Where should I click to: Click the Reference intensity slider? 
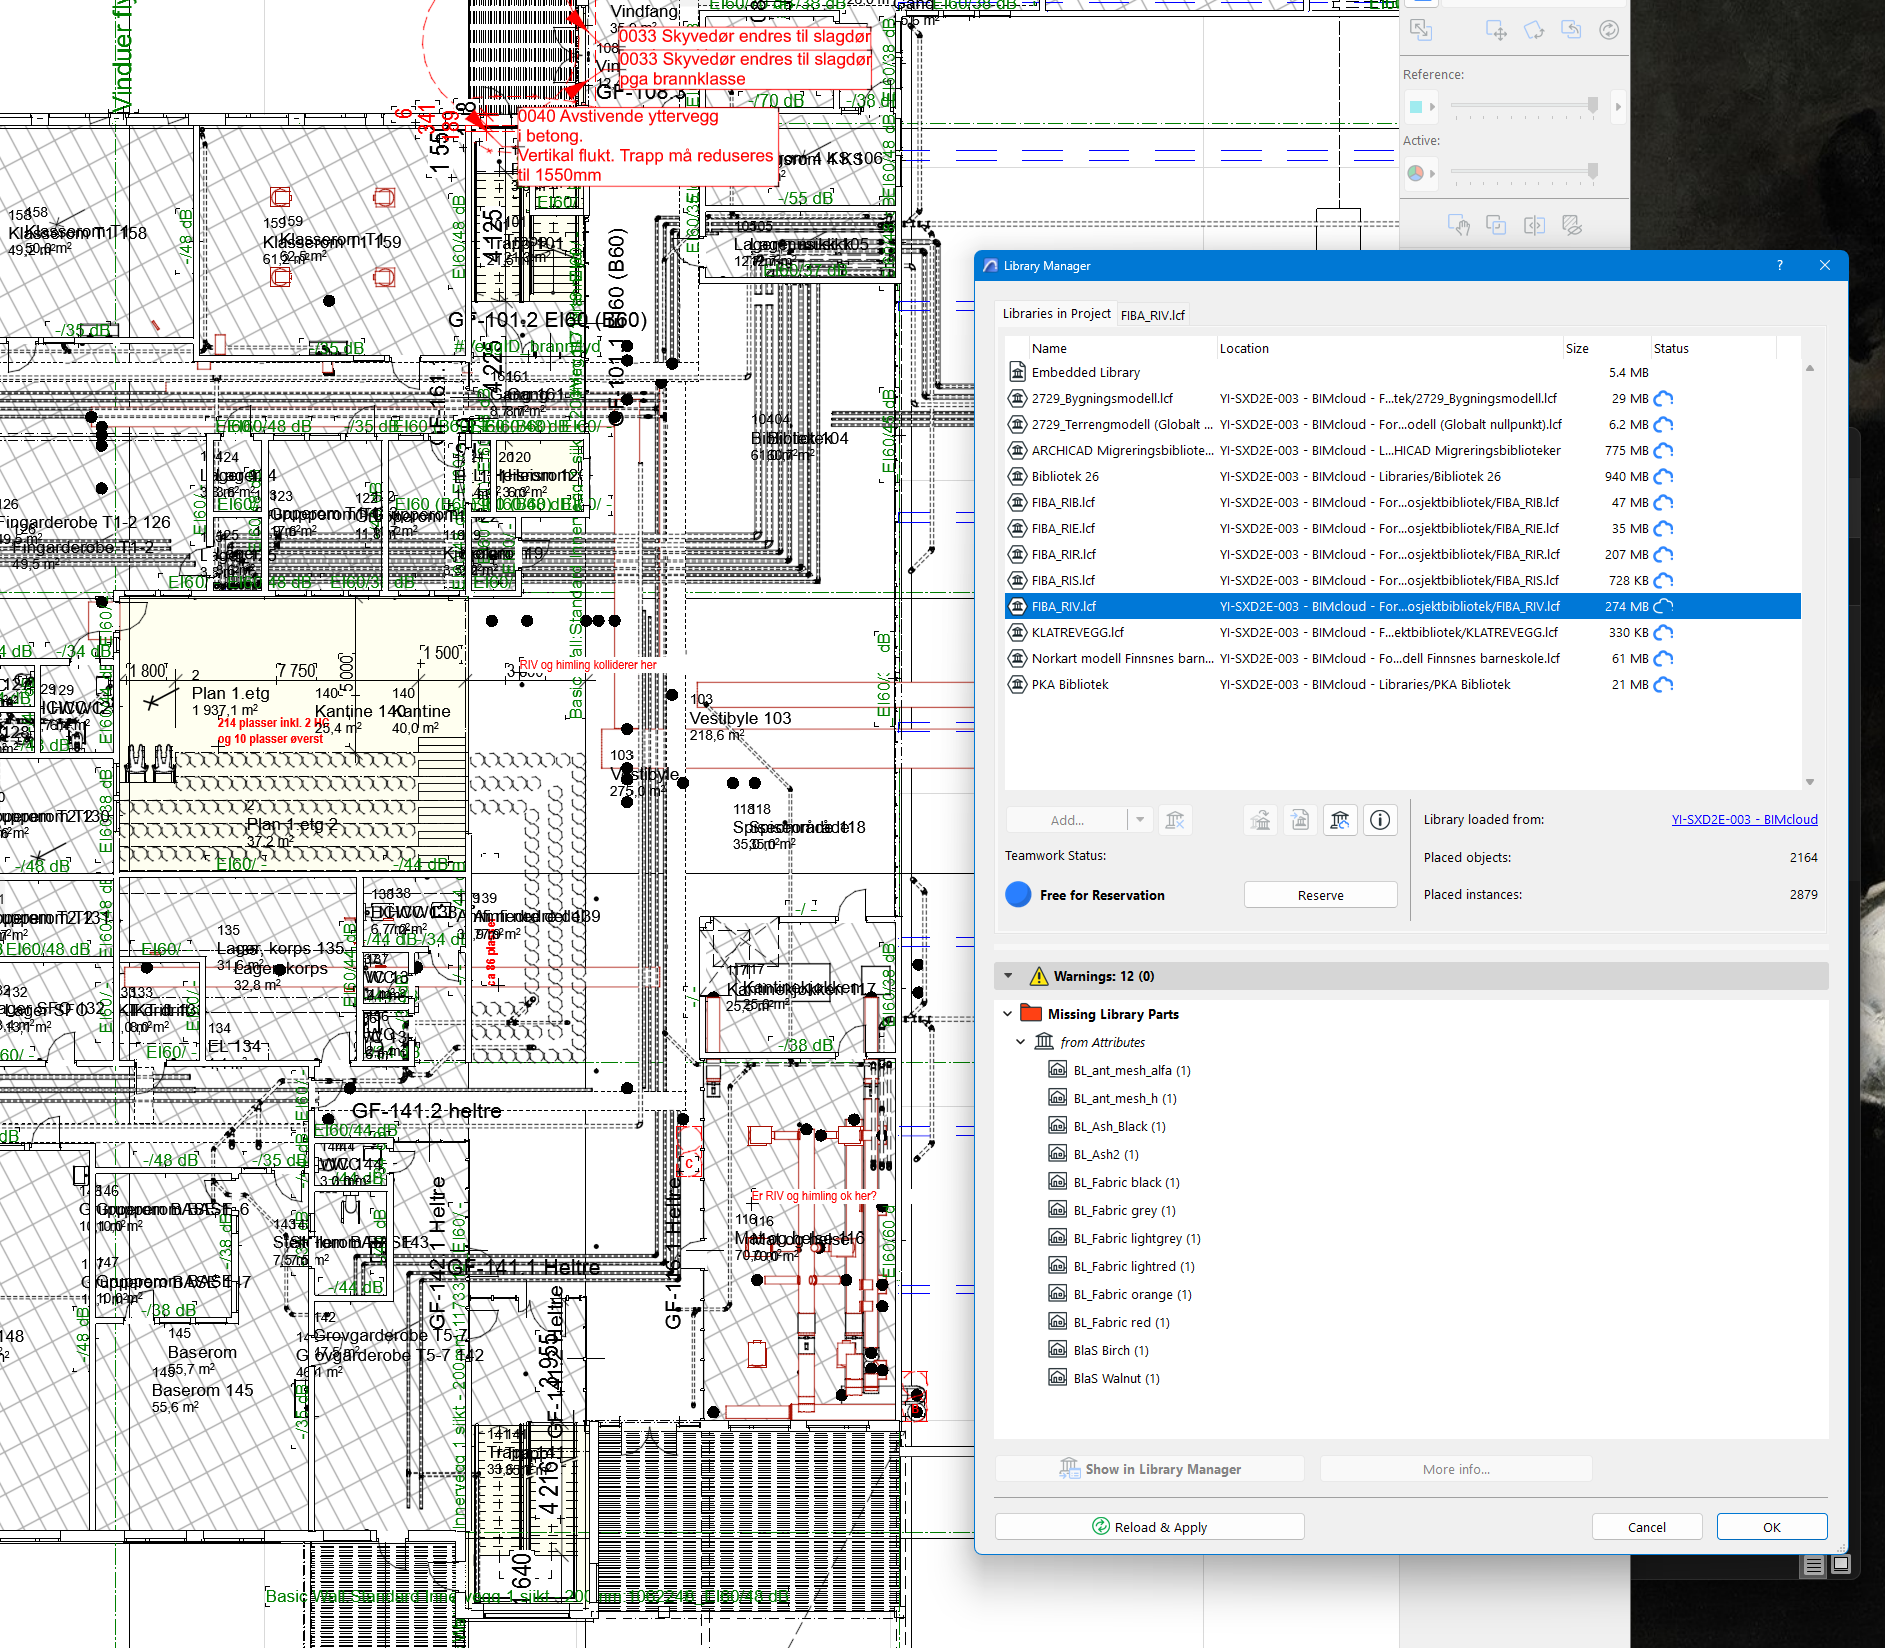(x=1523, y=106)
